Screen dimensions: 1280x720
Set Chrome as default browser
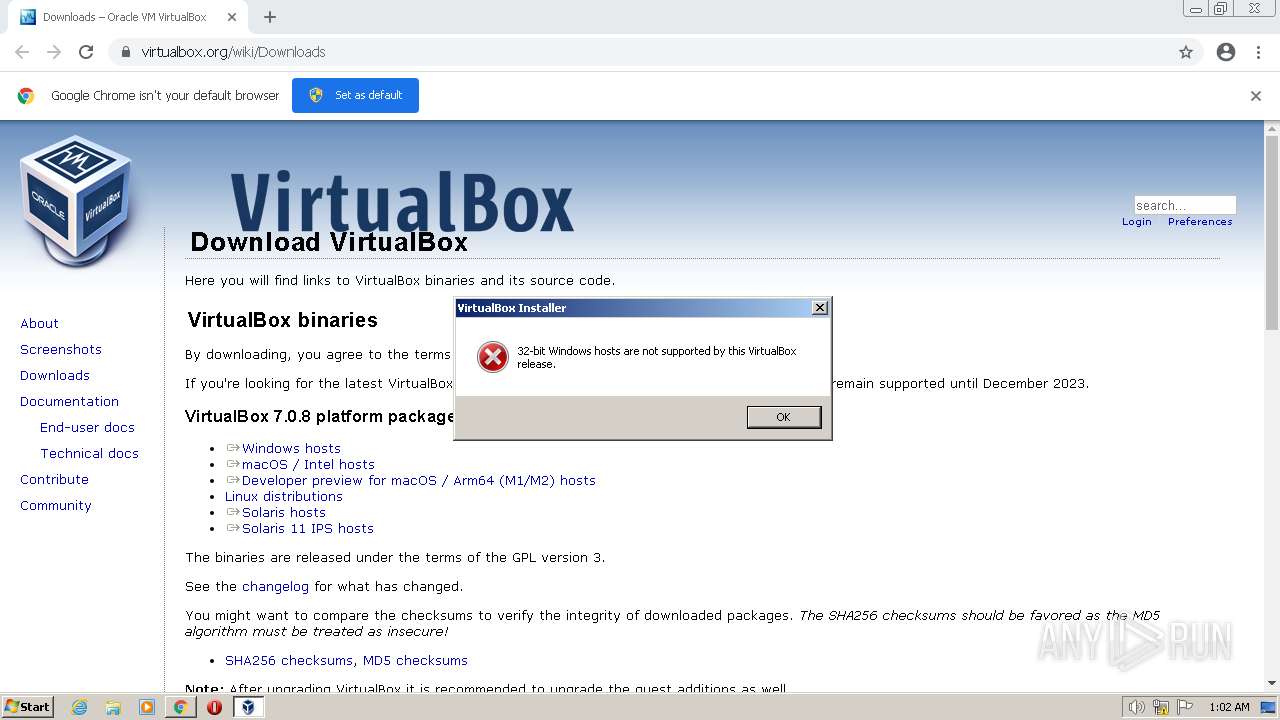[355, 95]
